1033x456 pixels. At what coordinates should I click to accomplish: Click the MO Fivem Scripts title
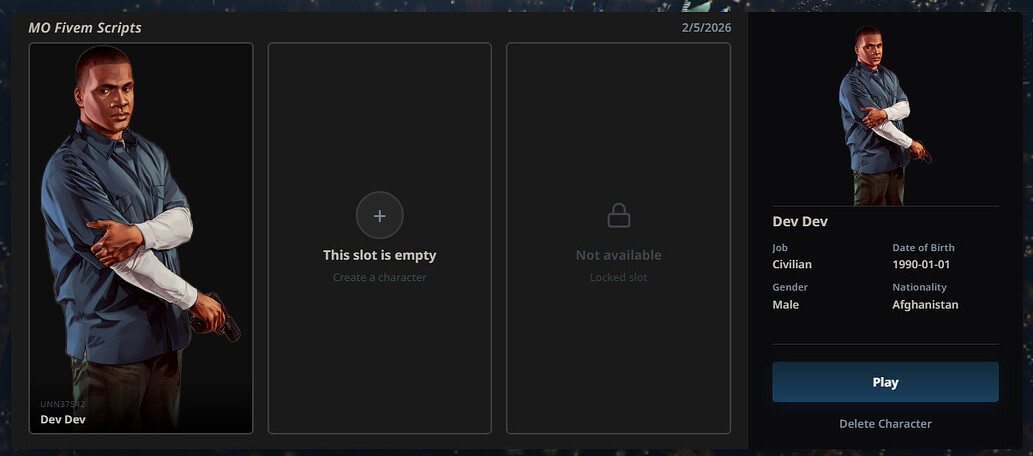tap(84, 28)
